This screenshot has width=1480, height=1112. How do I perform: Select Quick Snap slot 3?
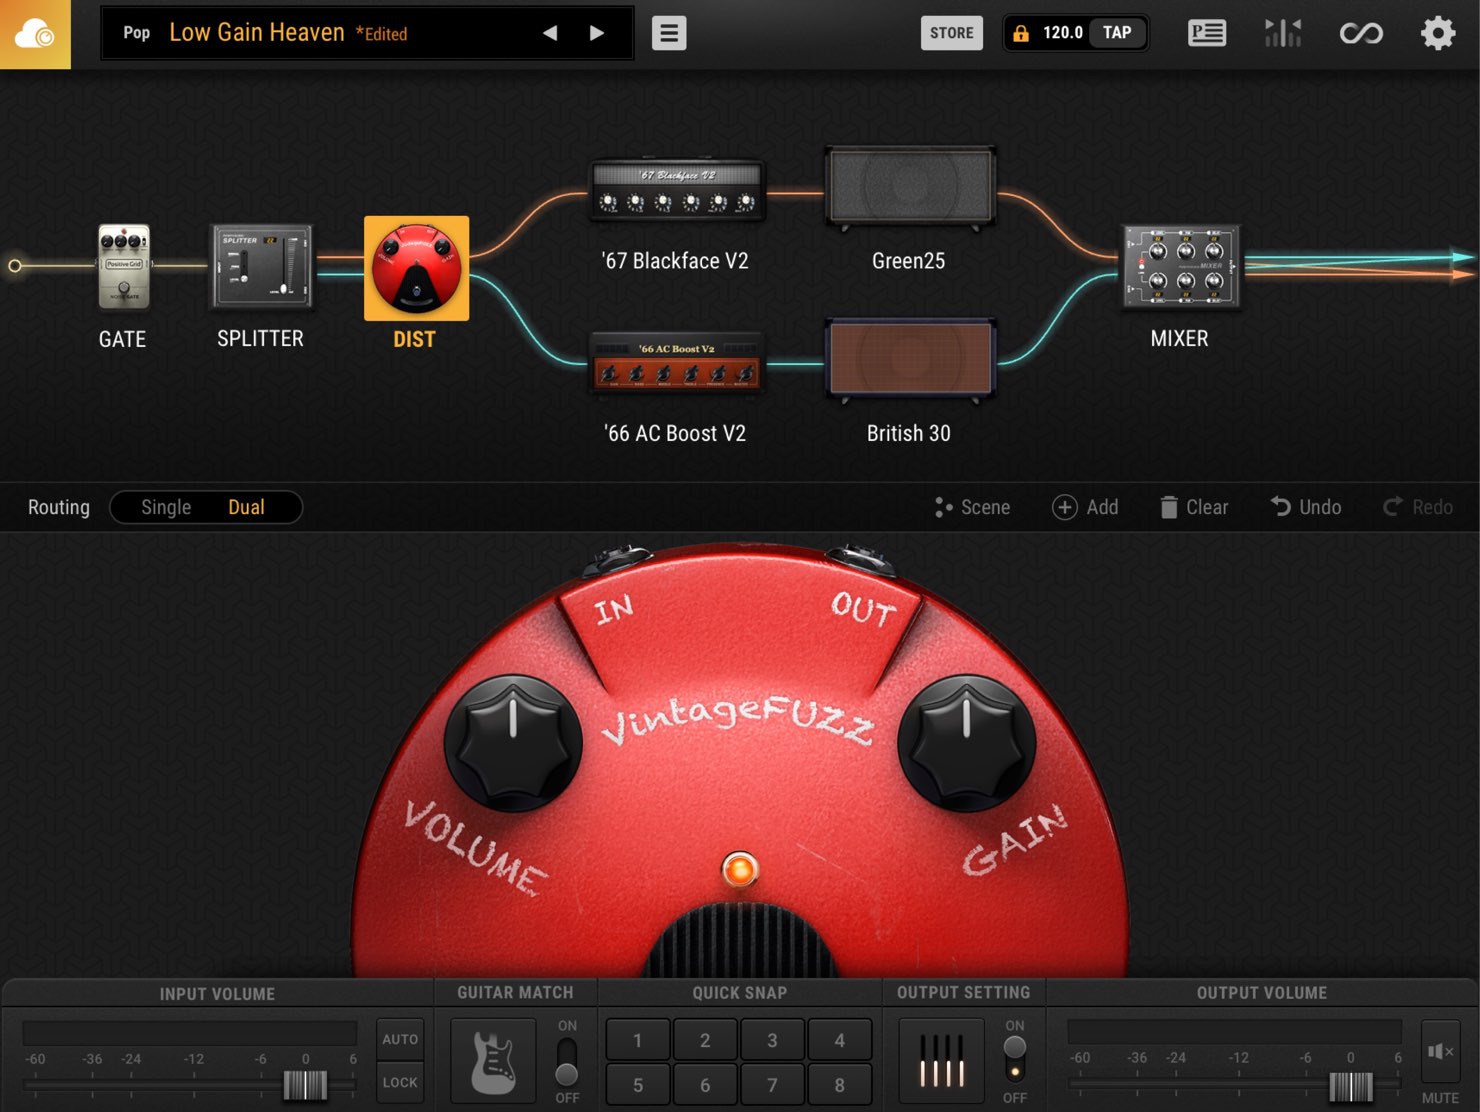tap(772, 1040)
